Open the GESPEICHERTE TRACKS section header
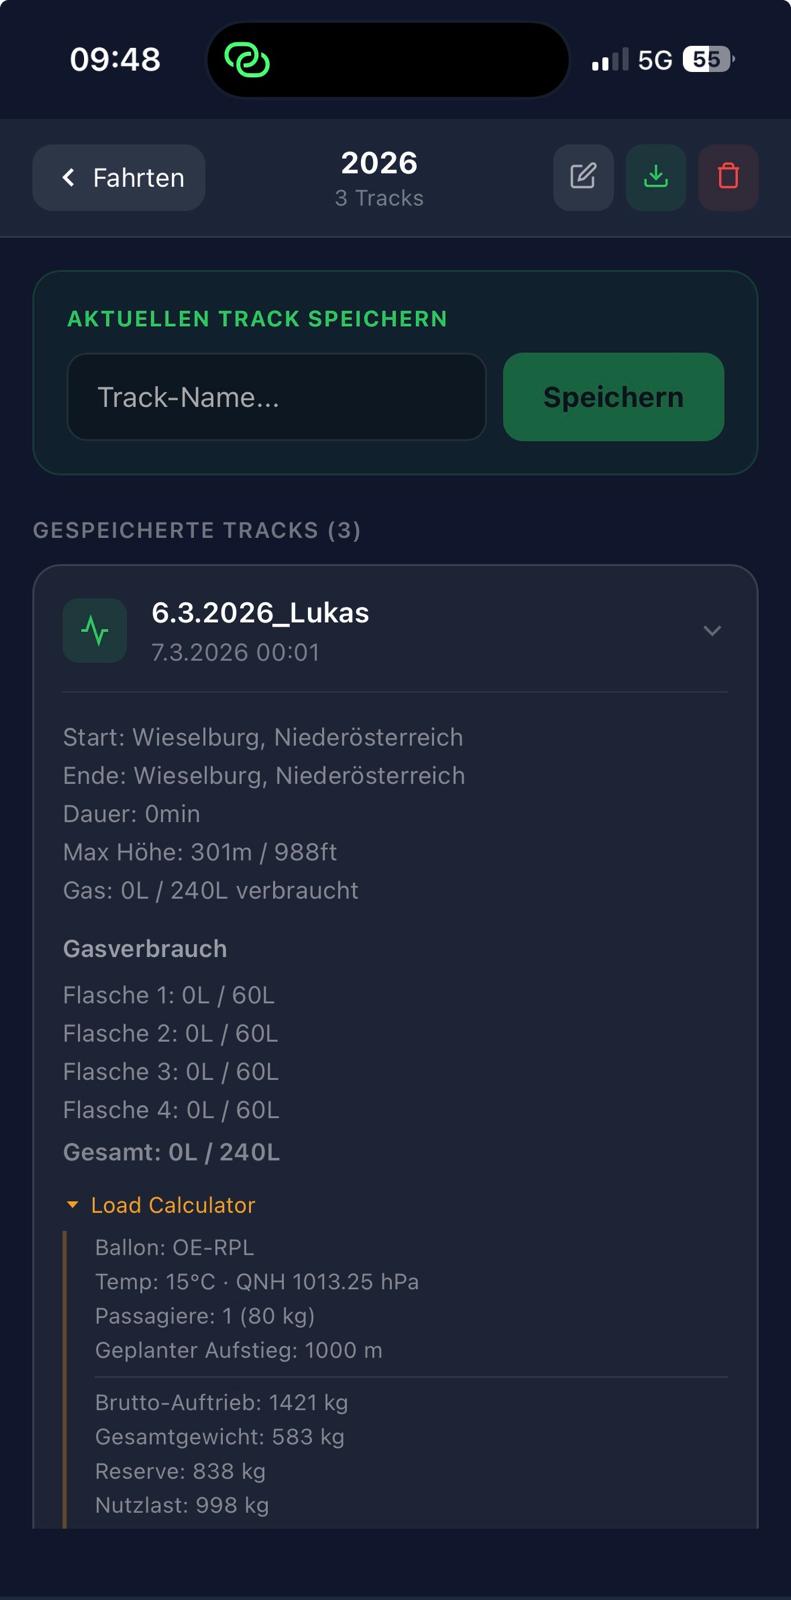791x1600 pixels. click(x=197, y=529)
